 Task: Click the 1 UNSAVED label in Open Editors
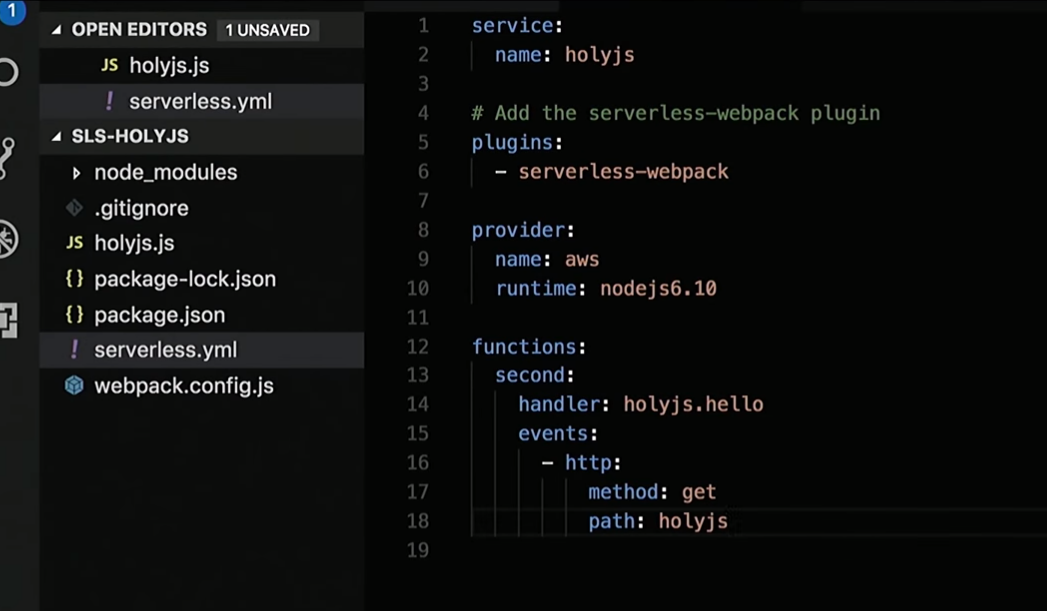[267, 30]
